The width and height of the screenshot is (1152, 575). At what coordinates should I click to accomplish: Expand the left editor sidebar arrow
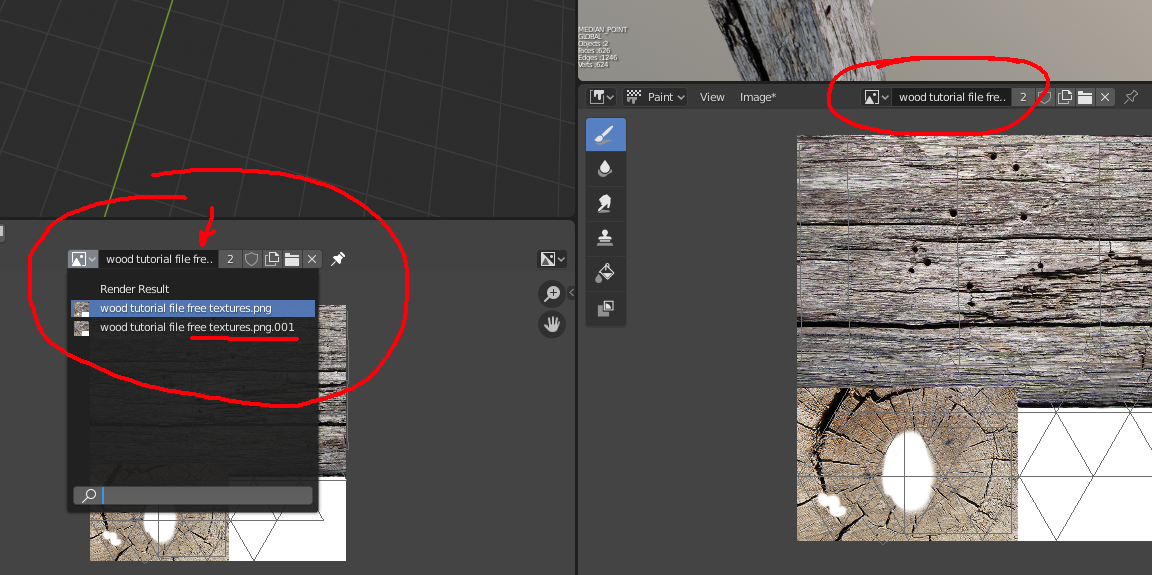pos(572,292)
